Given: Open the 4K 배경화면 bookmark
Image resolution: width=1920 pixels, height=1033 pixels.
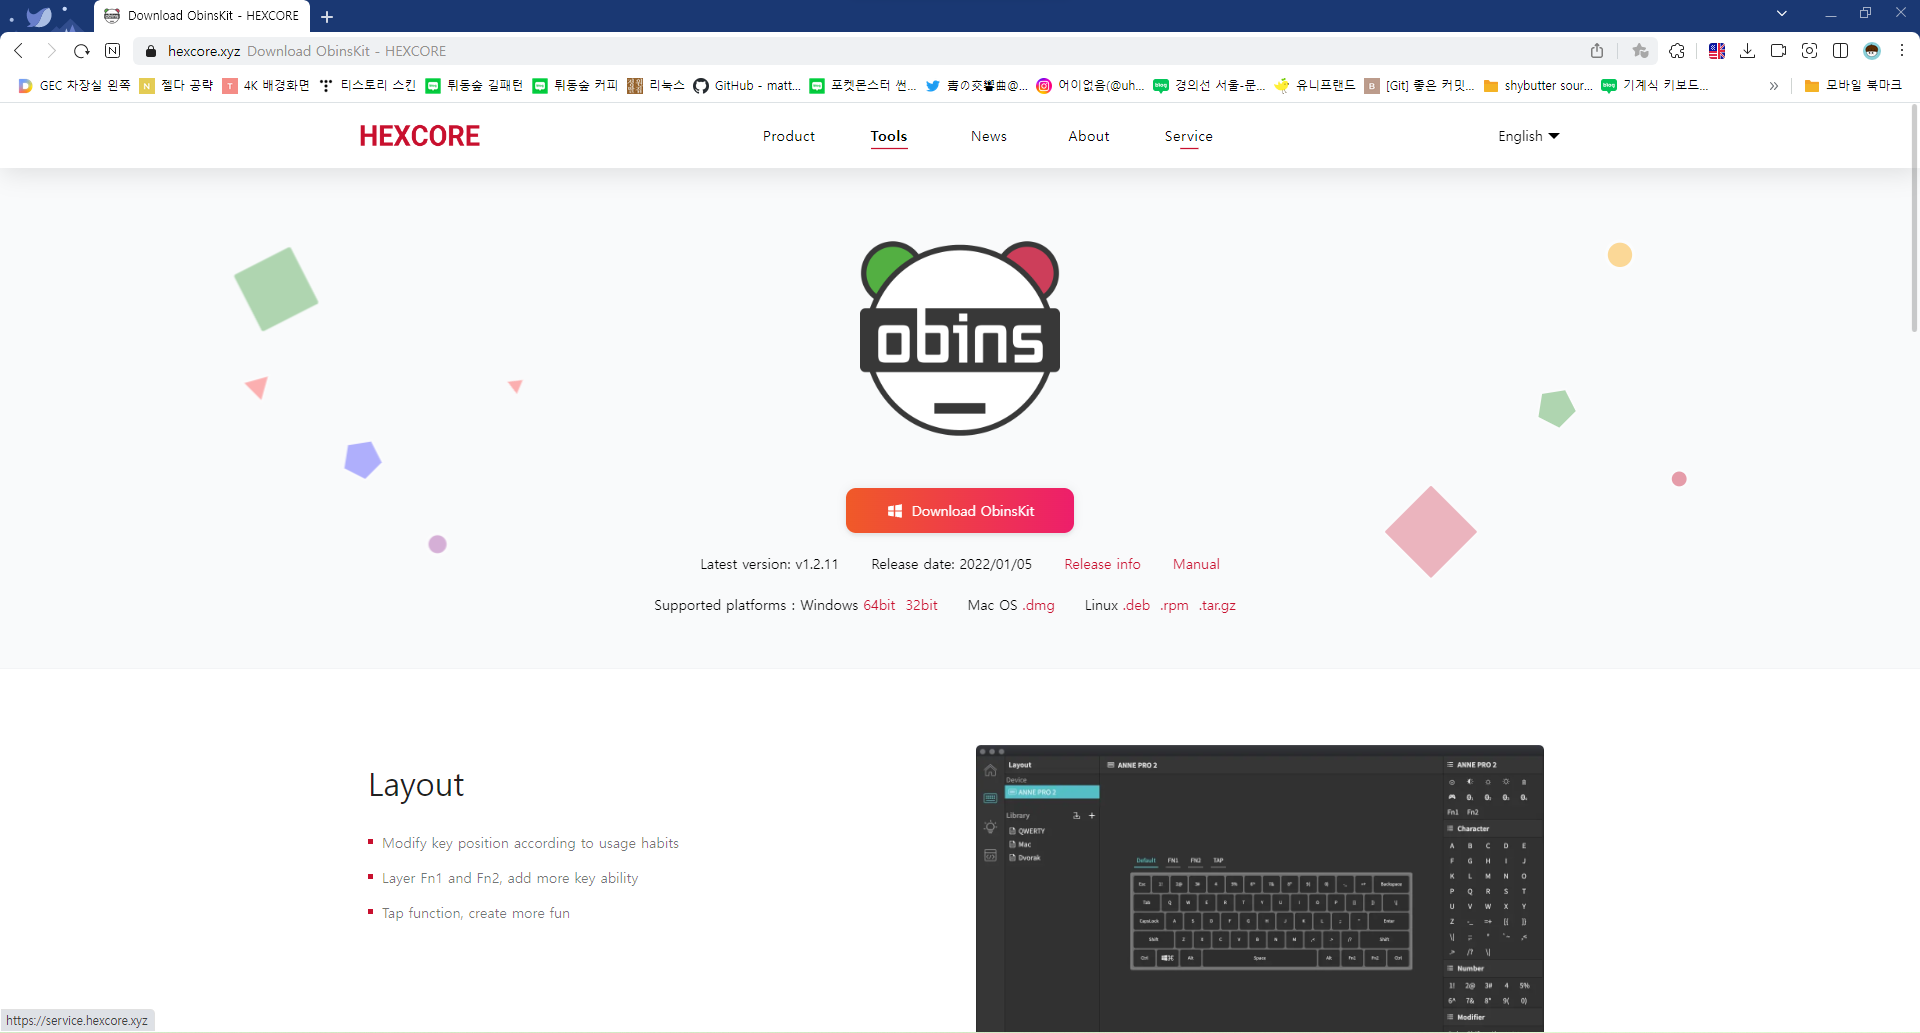Looking at the screenshot, I should [x=266, y=86].
